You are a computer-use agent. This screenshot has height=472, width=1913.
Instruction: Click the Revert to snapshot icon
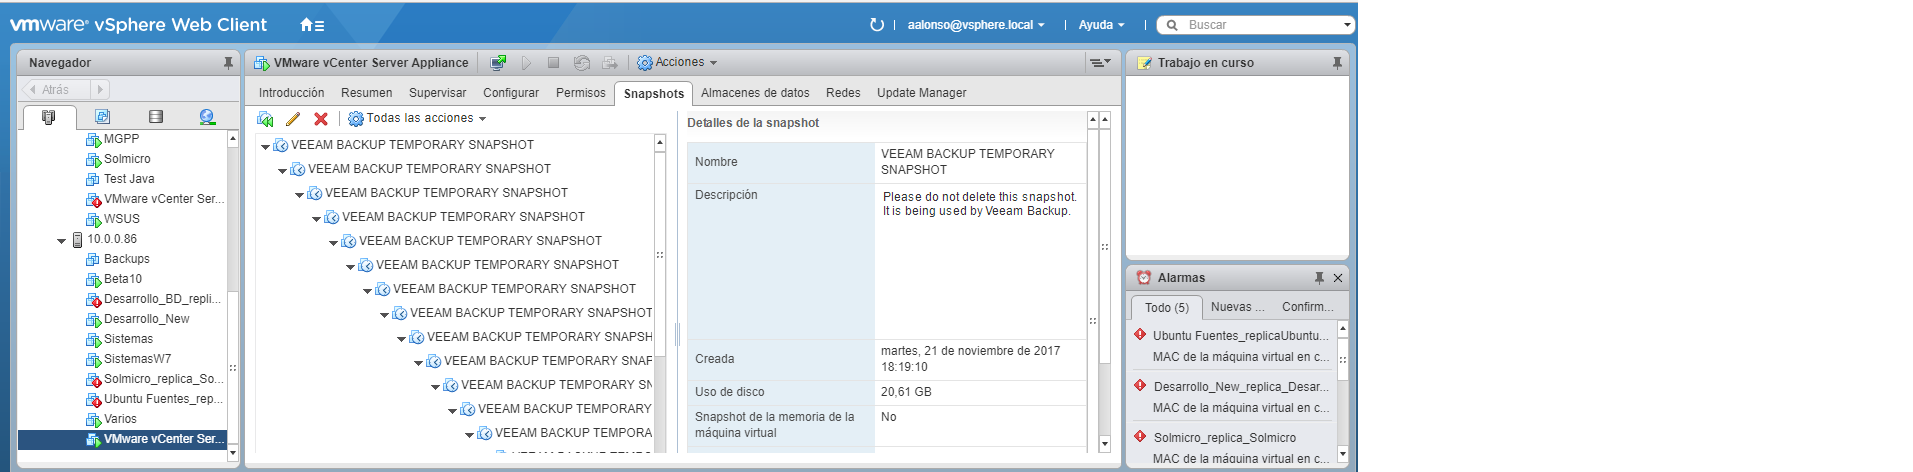(265, 119)
